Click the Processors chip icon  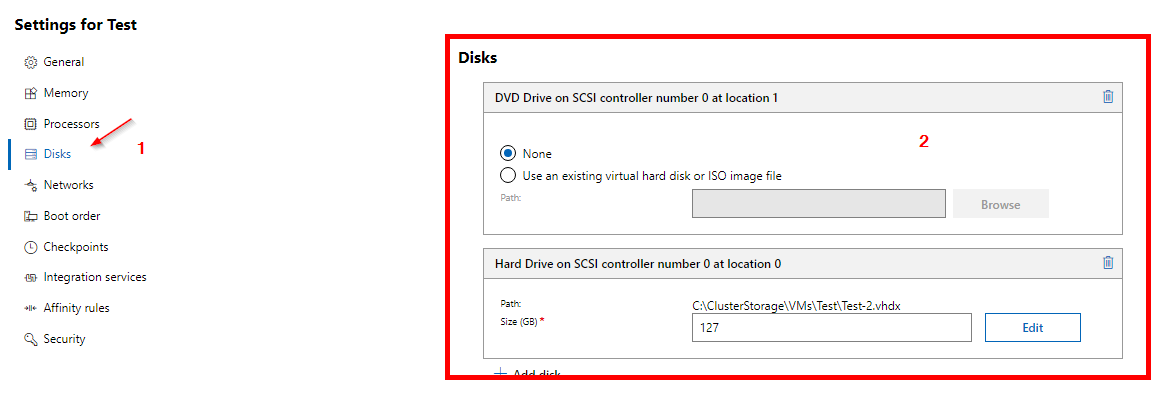tap(31, 124)
